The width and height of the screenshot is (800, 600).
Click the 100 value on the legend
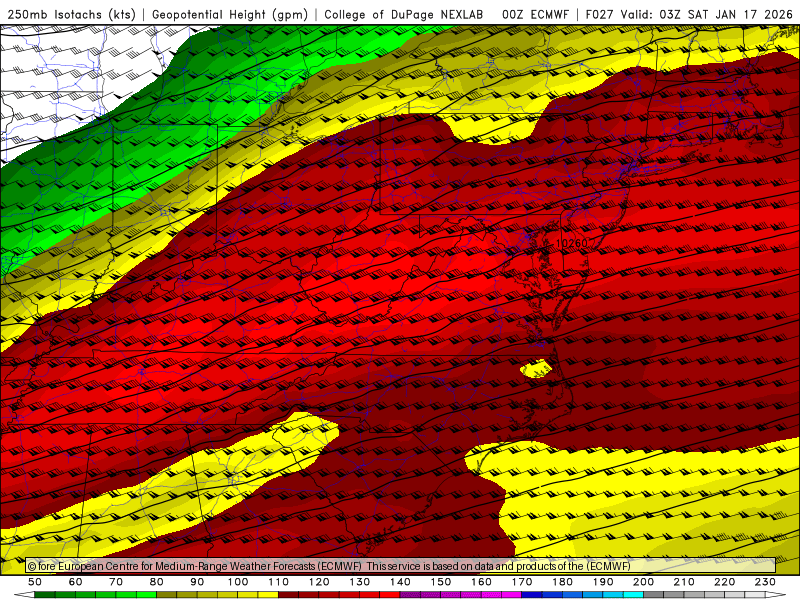[238, 582]
